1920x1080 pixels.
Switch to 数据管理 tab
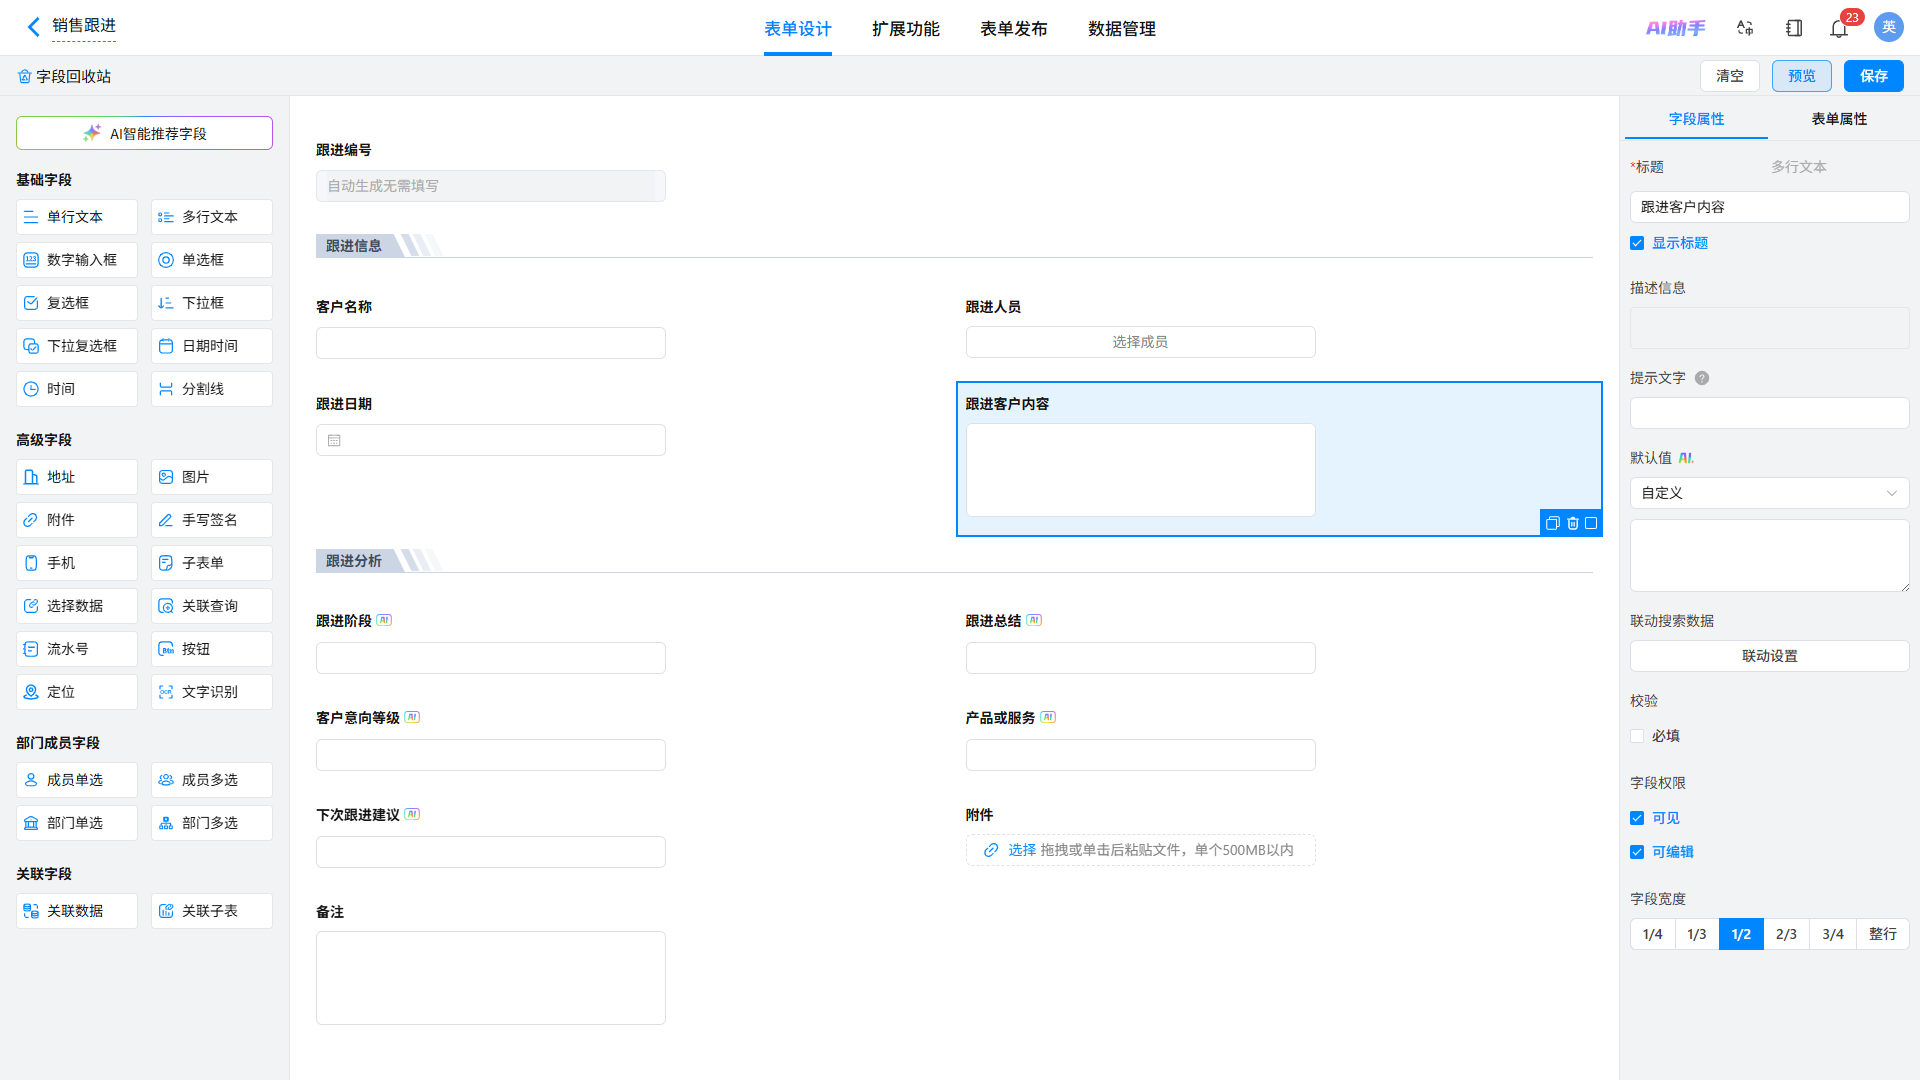point(1122,29)
